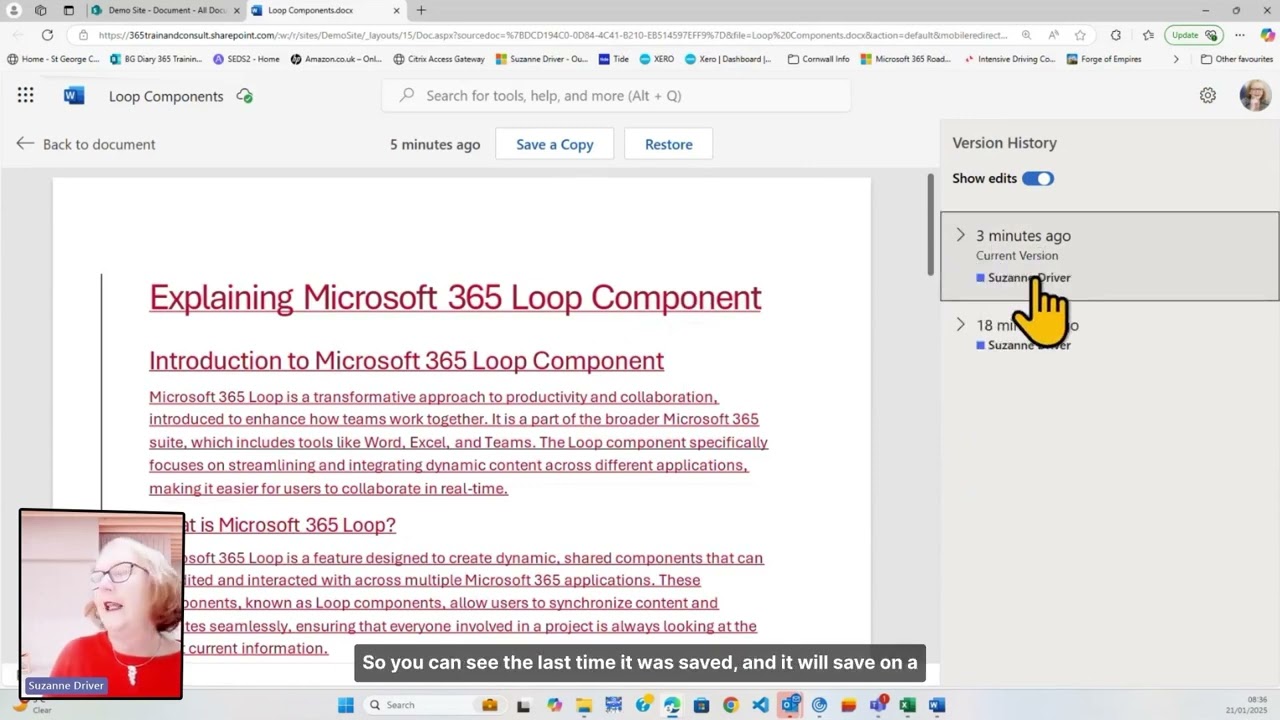Open browser settings and more menu
Screen dimensions: 1280x720
(1240, 35)
